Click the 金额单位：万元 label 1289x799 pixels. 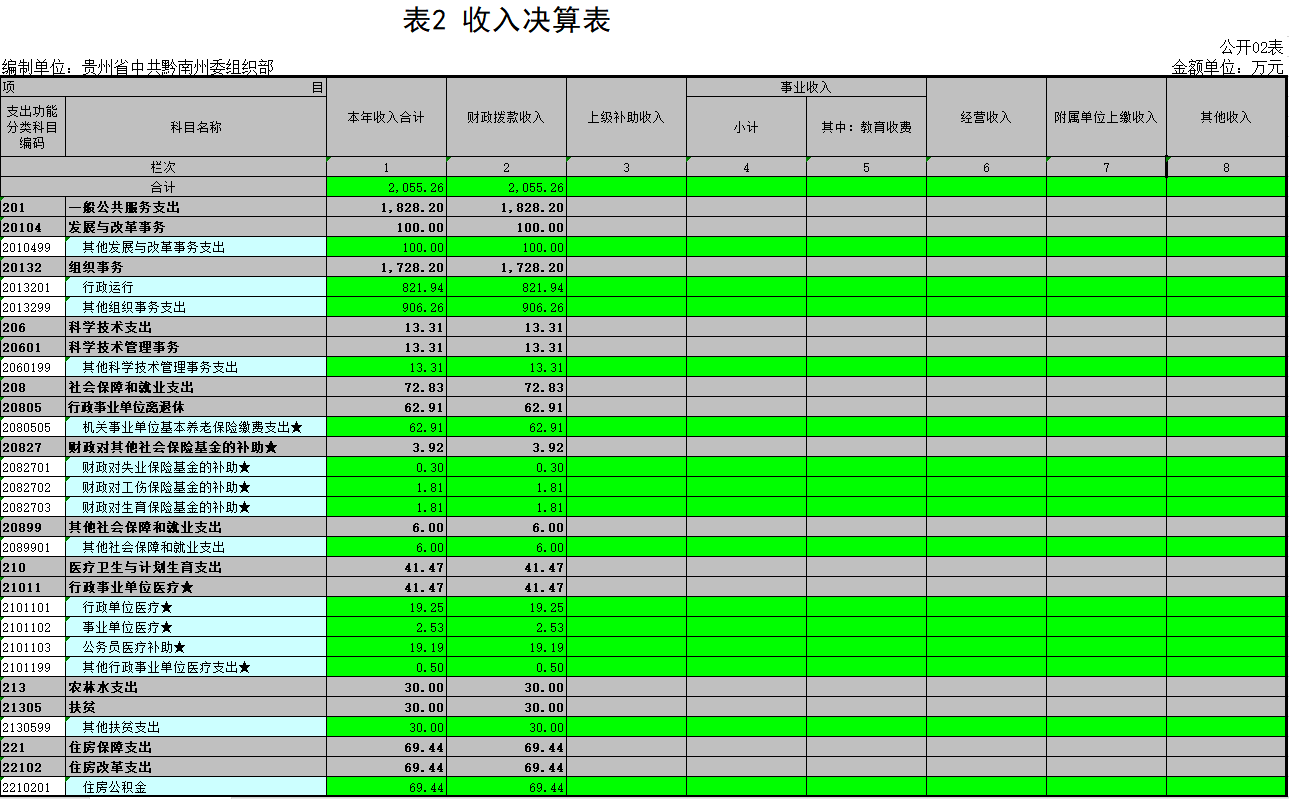coord(1227,67)
